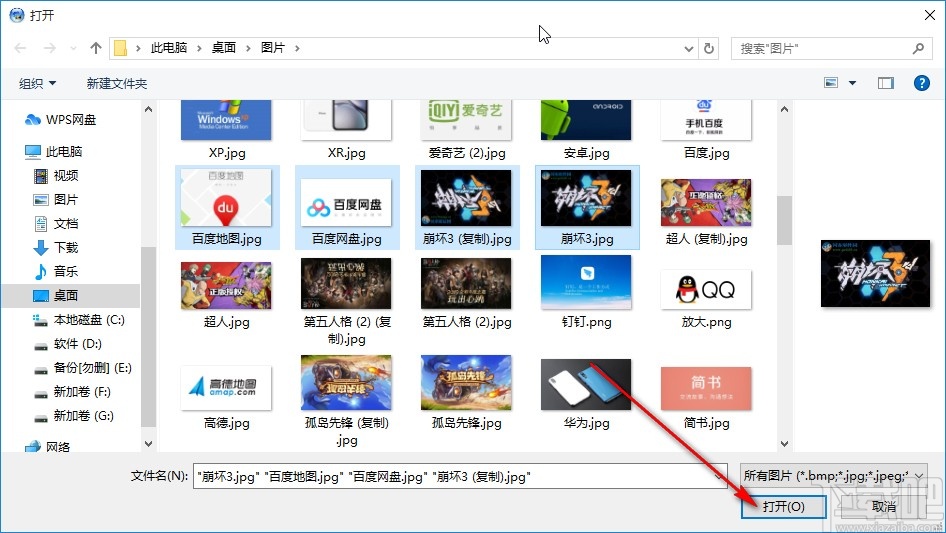The image size is (946, 533).
Task: Click the 文件名 input field
Action: point(460,476)
